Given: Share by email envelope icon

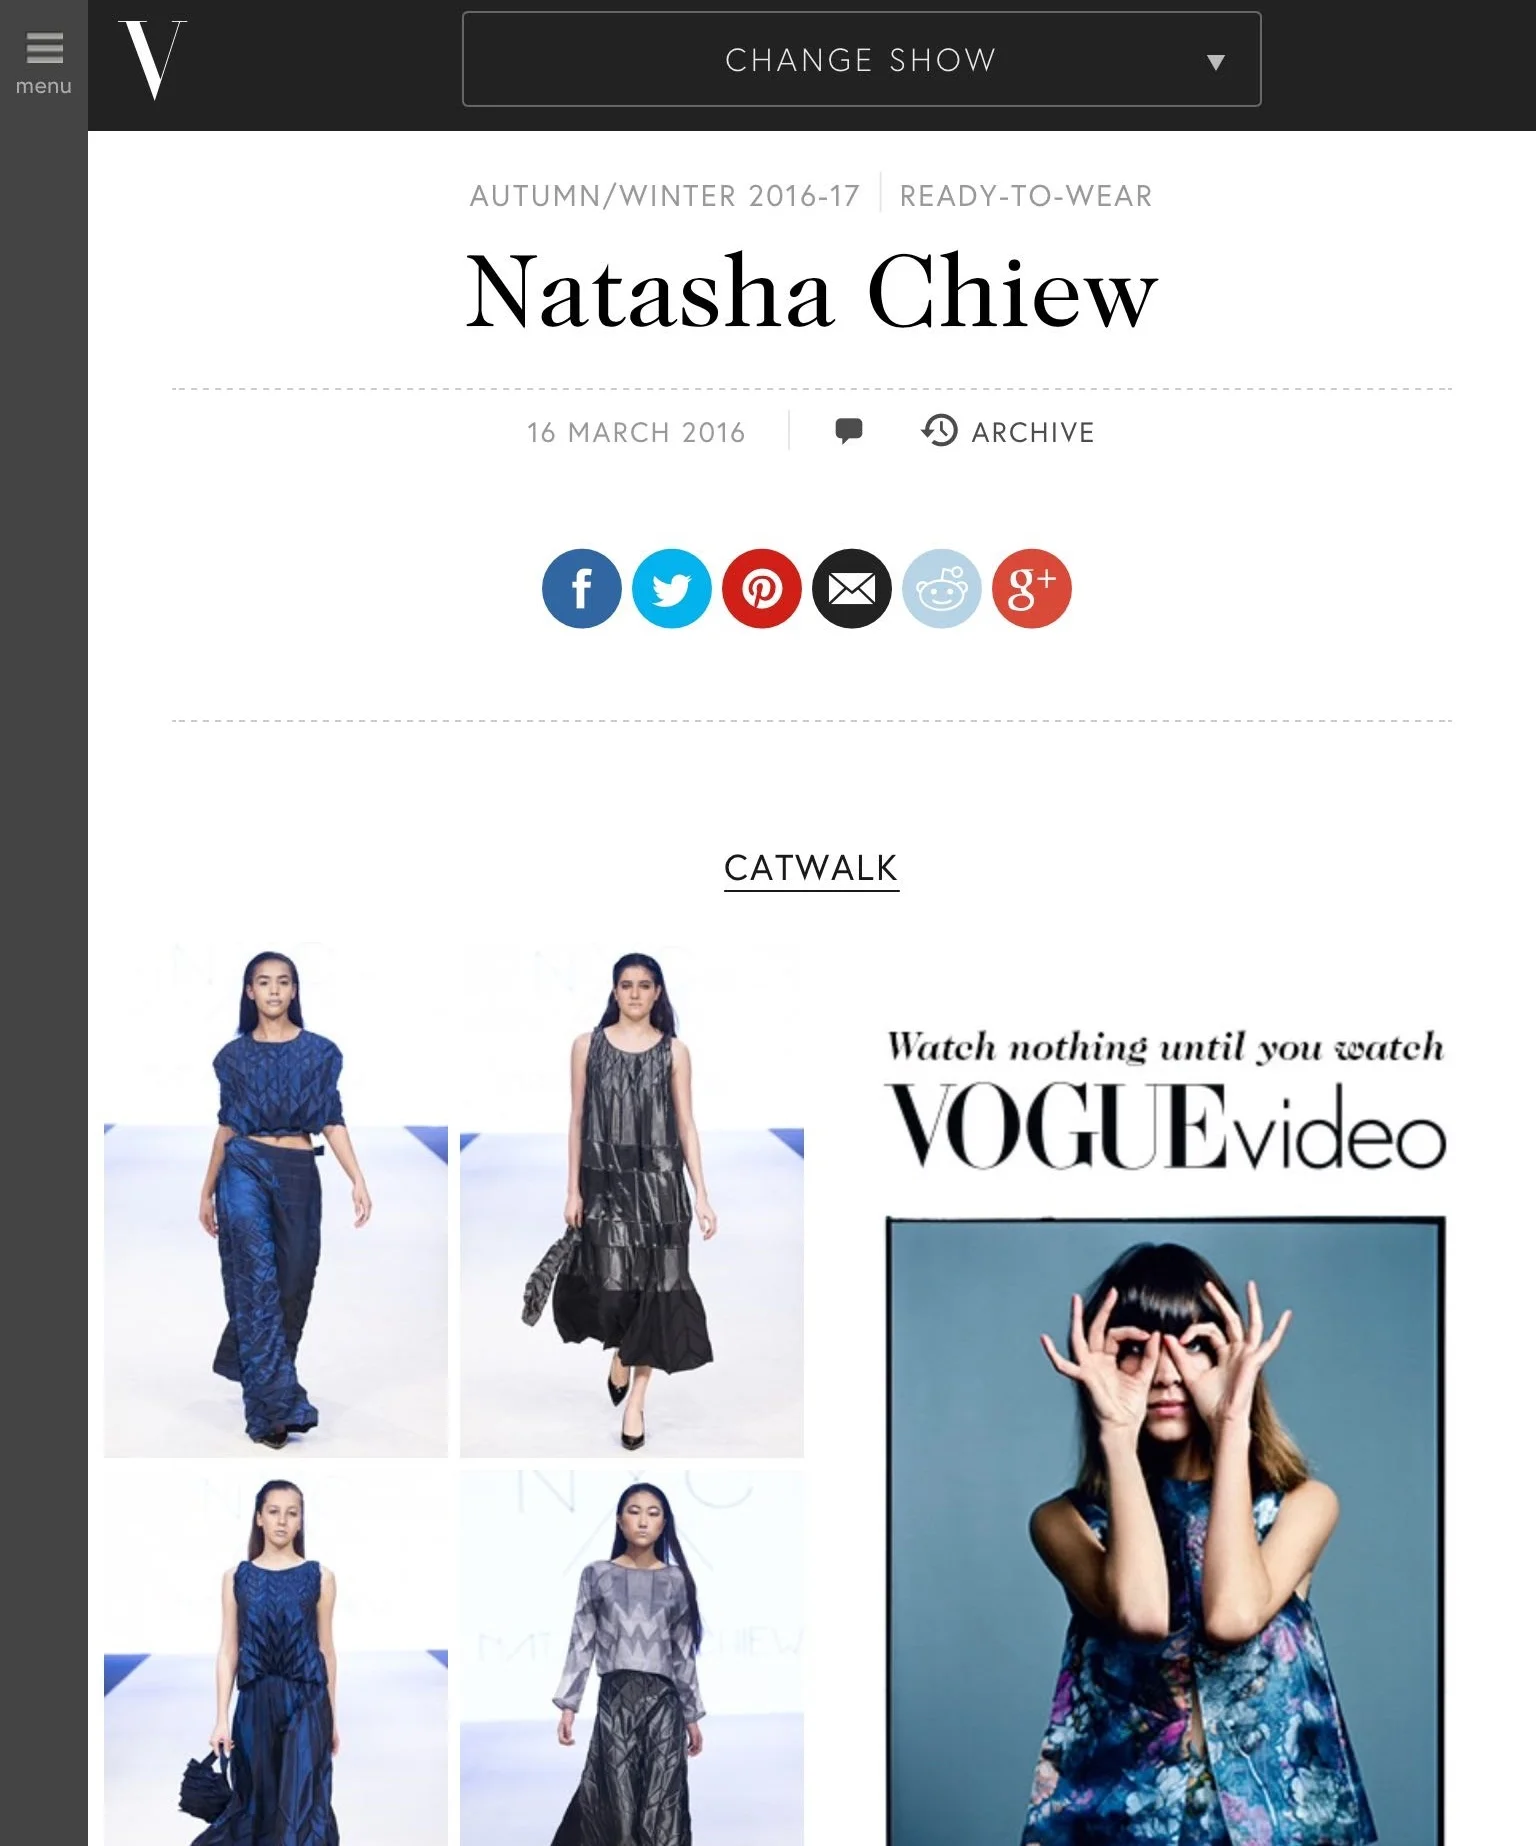Looking at the screenshot, I should pyautogui.click(x=851, y=588).
